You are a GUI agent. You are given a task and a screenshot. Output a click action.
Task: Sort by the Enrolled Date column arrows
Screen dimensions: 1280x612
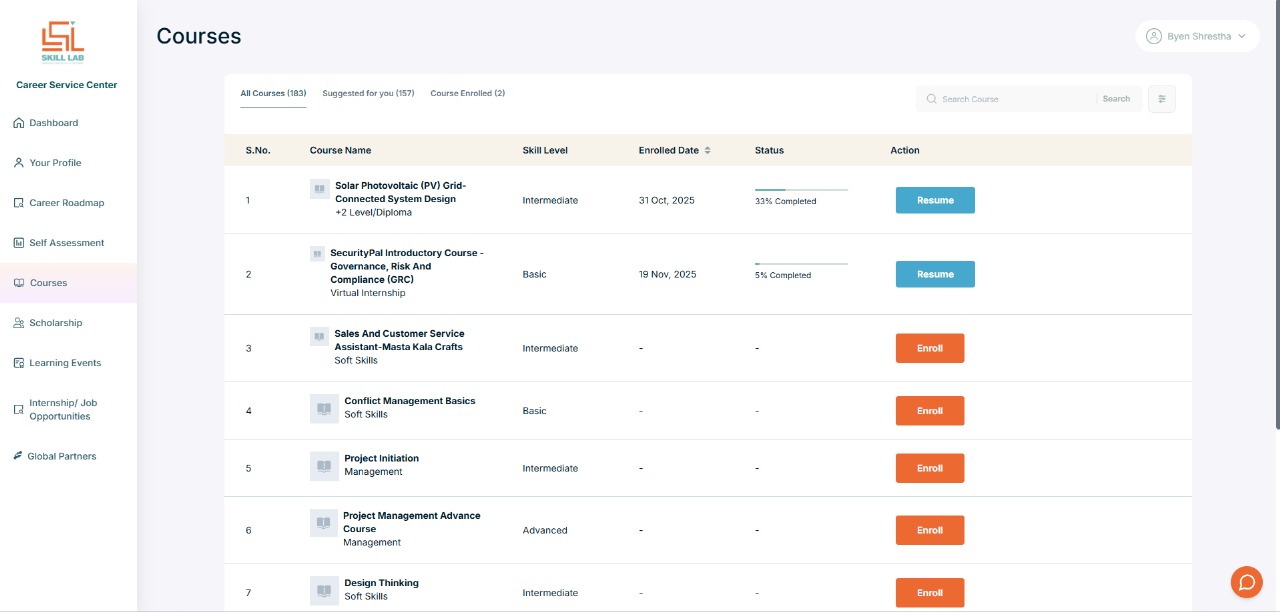click(x=708, y=150)
